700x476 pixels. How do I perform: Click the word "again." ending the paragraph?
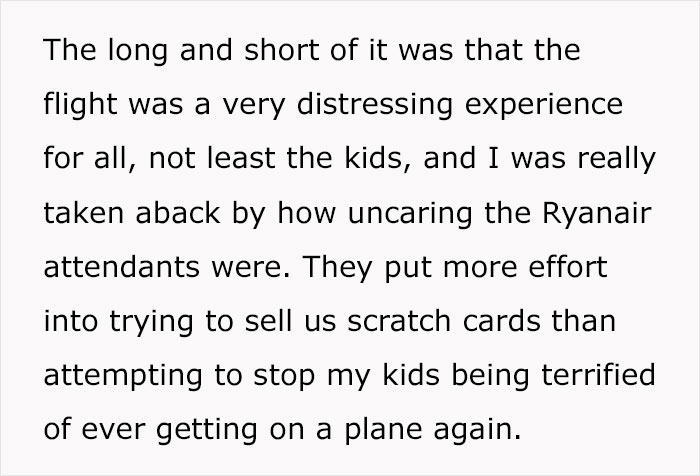click(x=477, y=430)
